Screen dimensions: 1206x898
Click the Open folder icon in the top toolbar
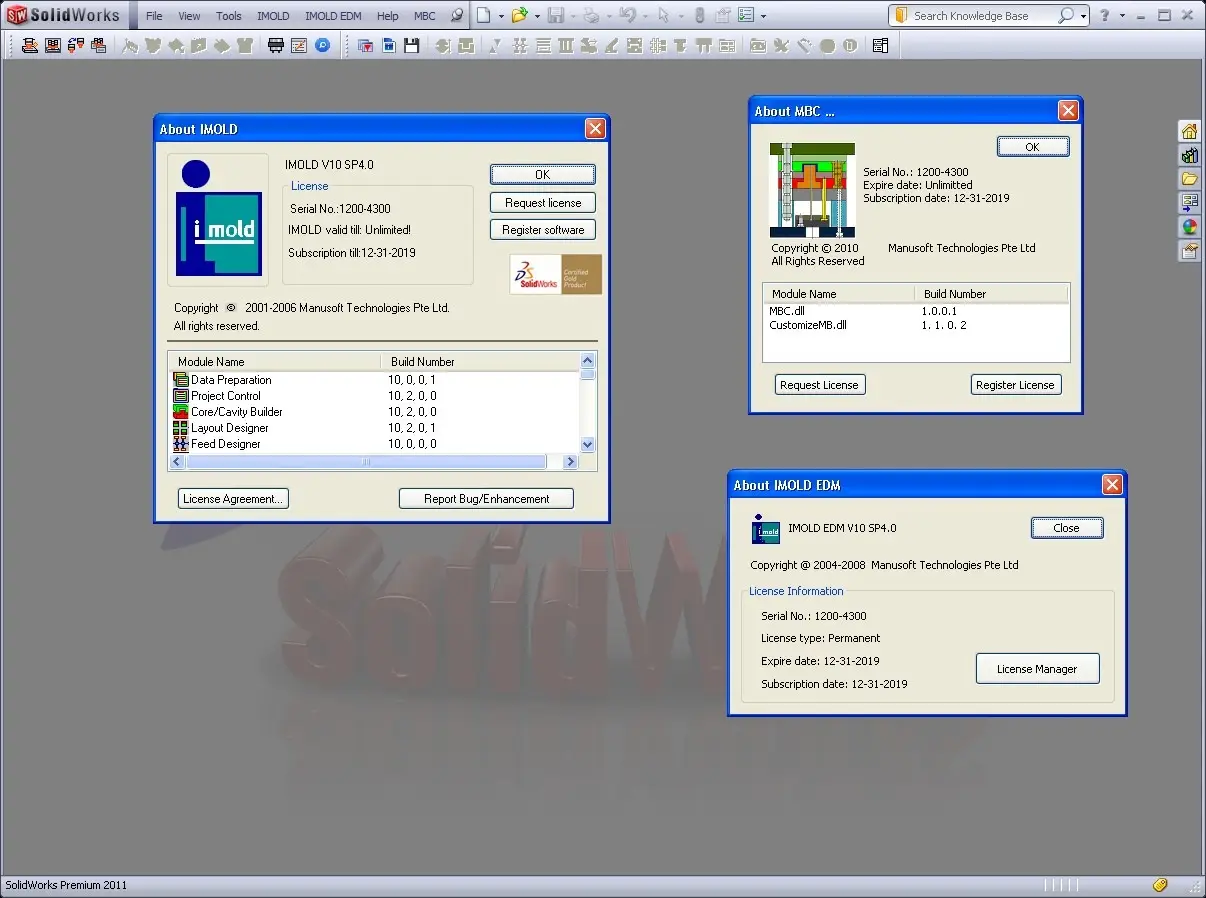coord(519,15)
